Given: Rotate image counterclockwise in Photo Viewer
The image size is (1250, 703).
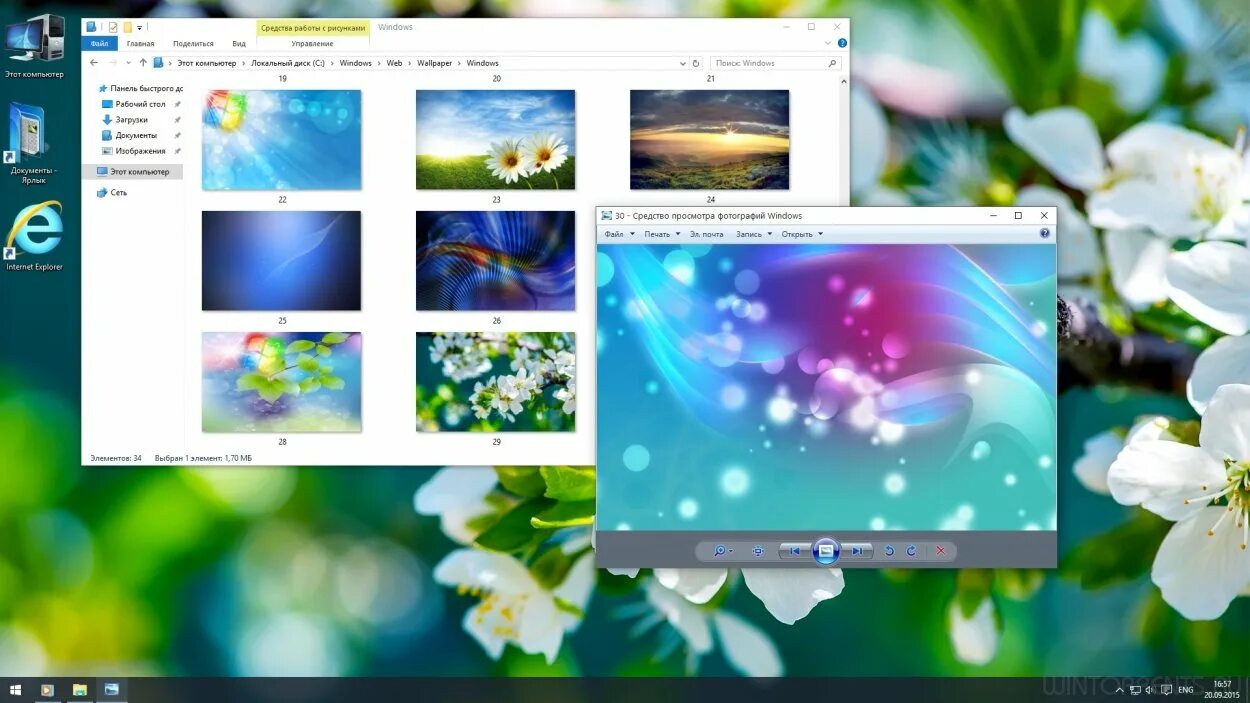Looking at the screenshot, I should tap(889, 551).
